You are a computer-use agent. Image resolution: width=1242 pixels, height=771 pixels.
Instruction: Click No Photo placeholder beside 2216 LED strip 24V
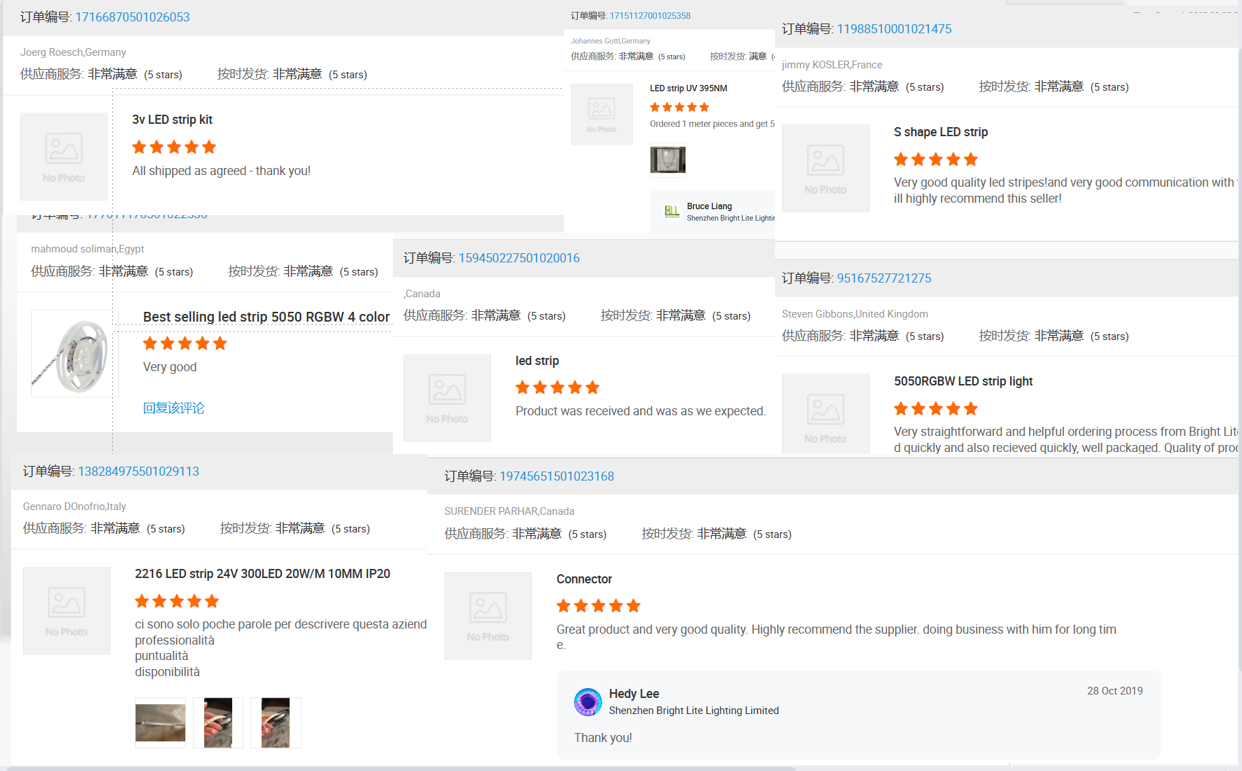[67, 611]
